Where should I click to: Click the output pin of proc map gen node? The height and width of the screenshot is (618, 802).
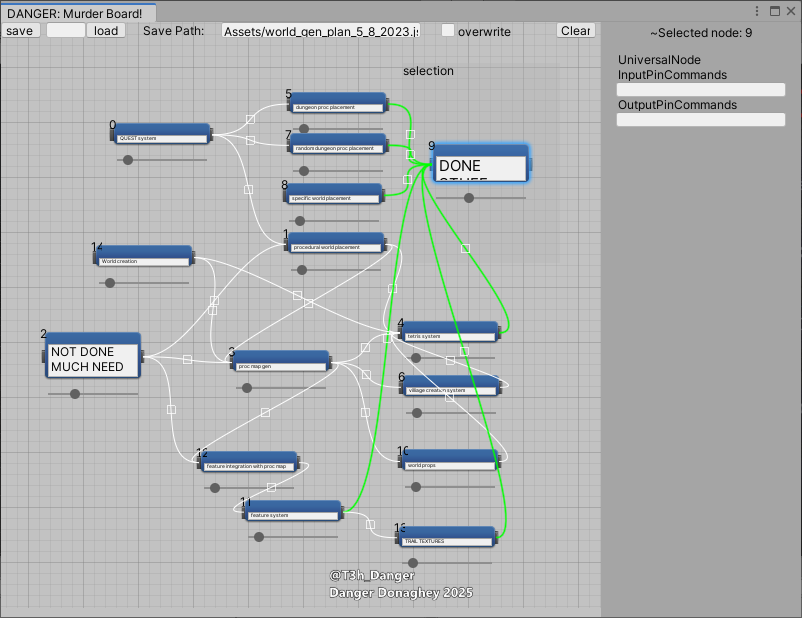click(330, 361)
